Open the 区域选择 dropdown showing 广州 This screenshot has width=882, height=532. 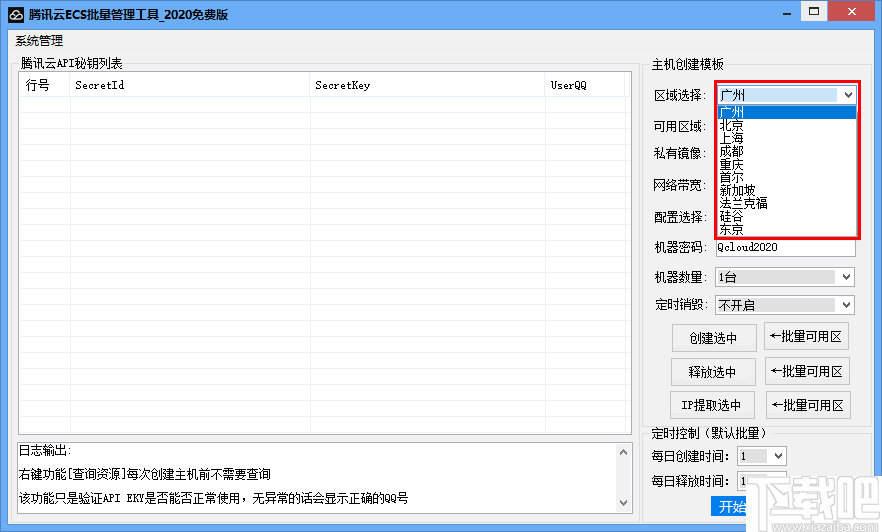coord(787,95)
